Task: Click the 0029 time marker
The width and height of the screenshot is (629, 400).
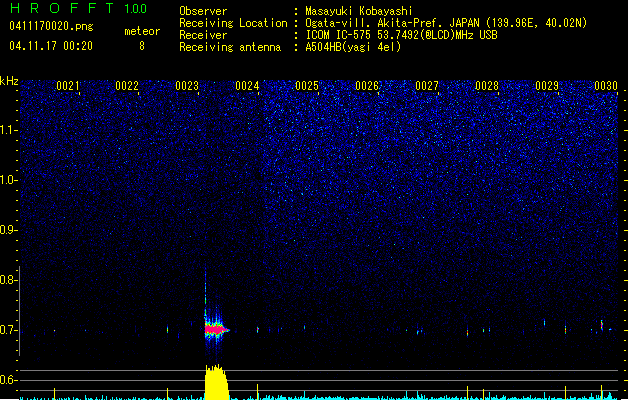Action: (x=547, y=86)
